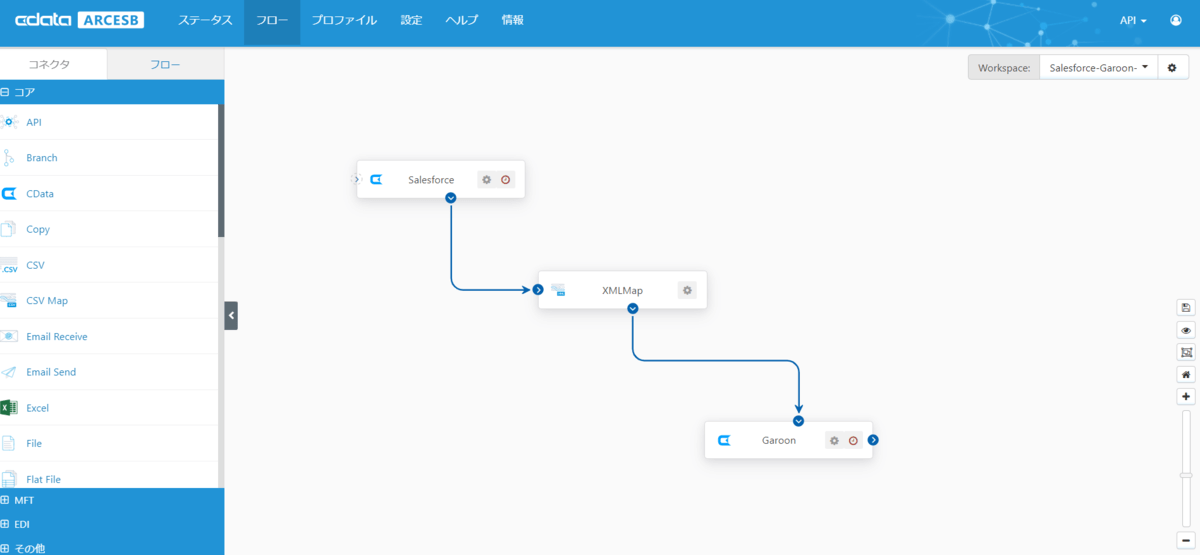Click Garoon connector clock schedule icon
Viewport: 1200px width, 555px height.
[853, 440]
